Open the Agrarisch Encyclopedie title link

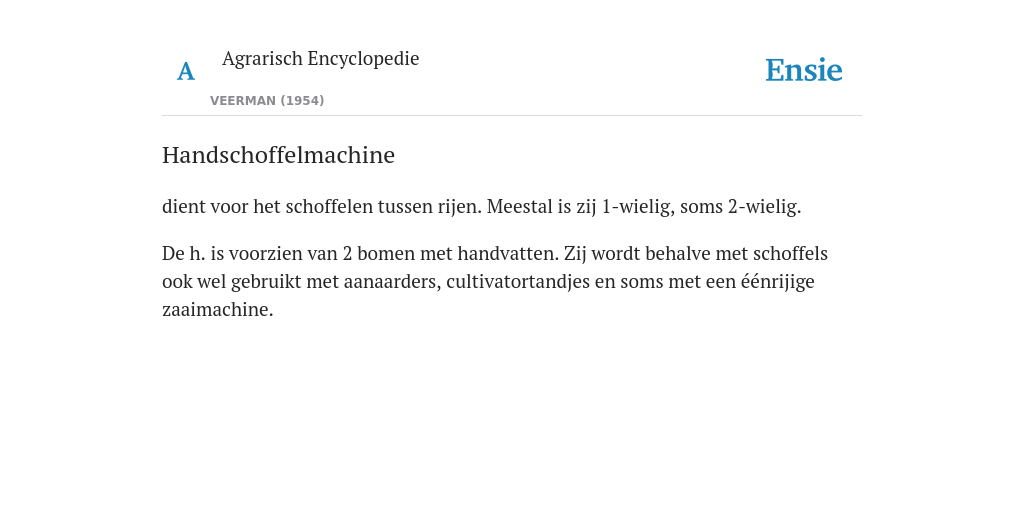pyautogui.click(x=320, y=58)
